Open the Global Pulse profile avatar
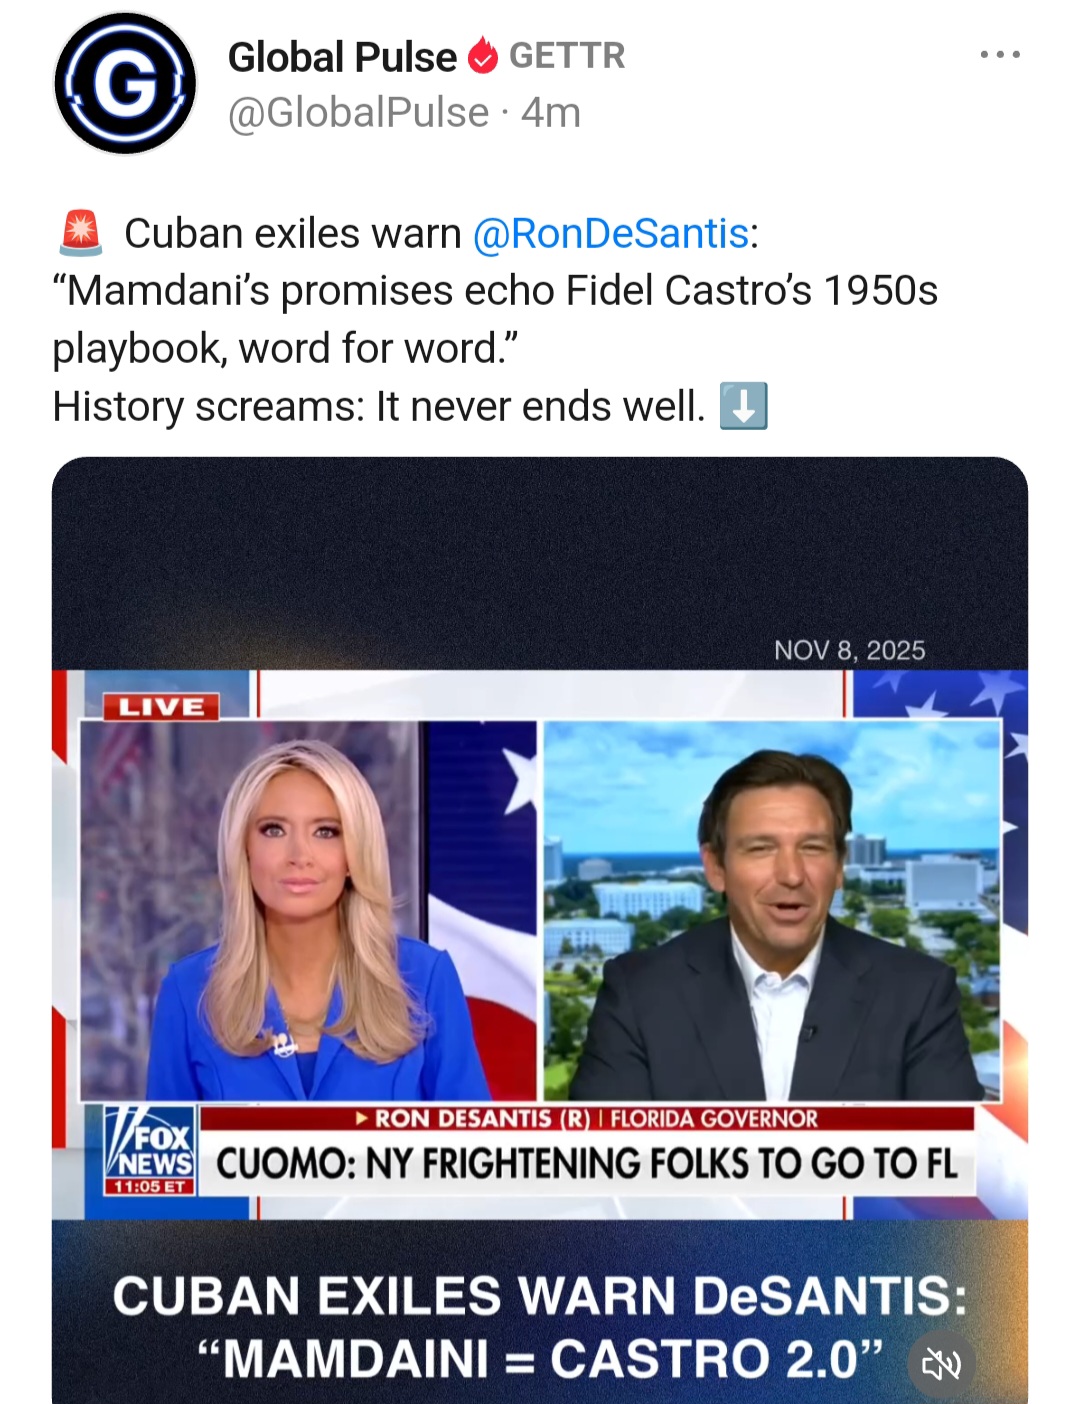The width and height of the screenshot is (1080, 1404). (x=125, y=84)
